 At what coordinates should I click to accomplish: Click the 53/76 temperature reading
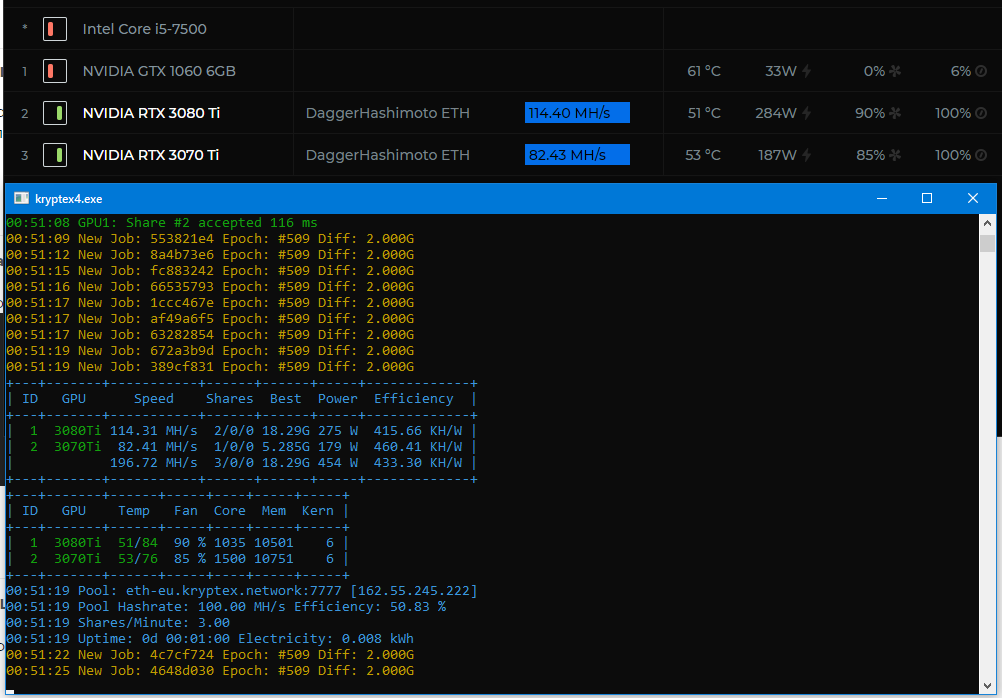pyautogui.click(x=137, y=559)
